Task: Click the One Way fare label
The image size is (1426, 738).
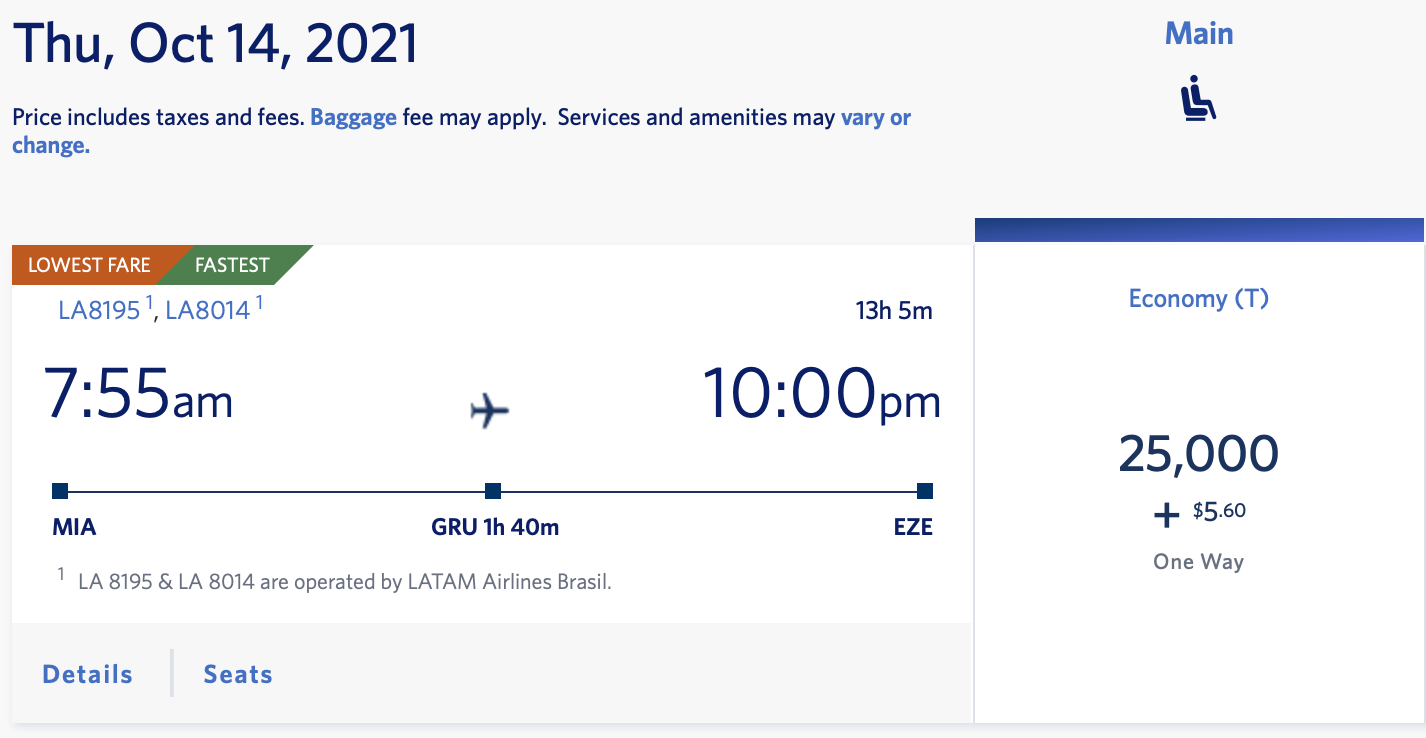Action: [x=1197, y=561]
